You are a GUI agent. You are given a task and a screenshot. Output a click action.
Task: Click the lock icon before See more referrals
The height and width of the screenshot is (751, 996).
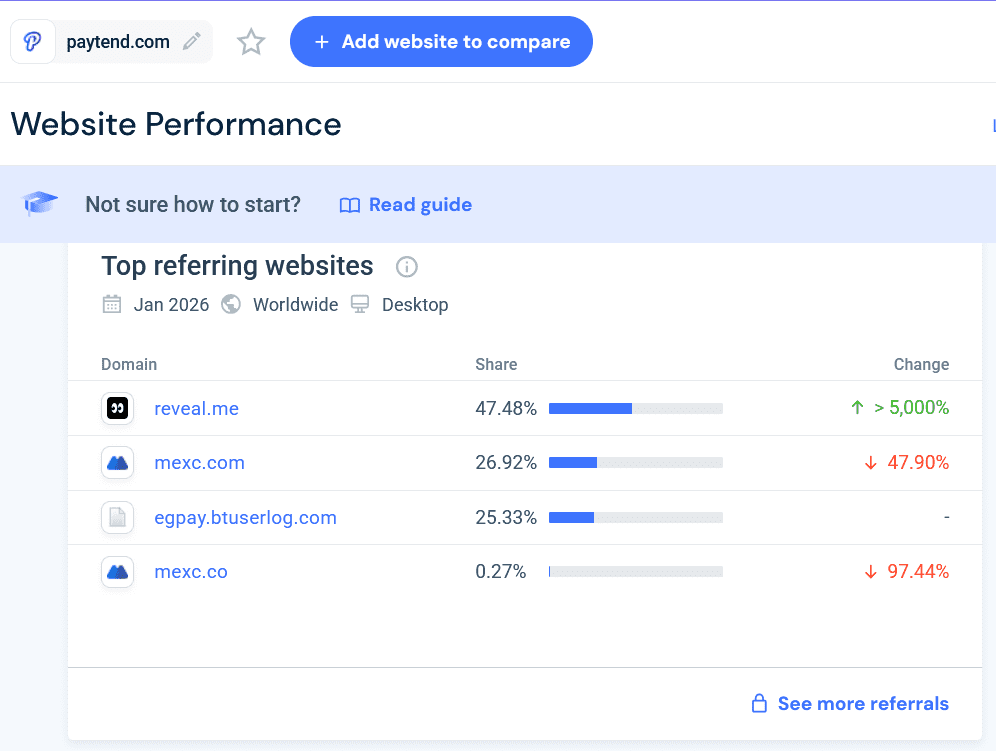pyautogui.click(x=760, y=703)
